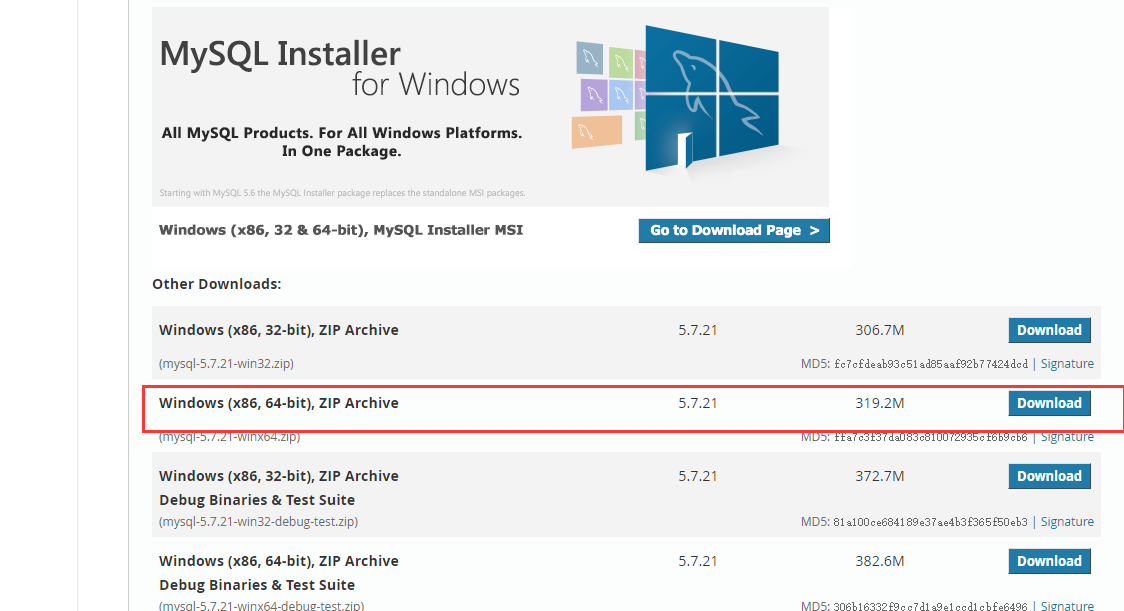Screen dimensions: 1124x611
Task: Select text Windows (x86, 32 & 64-bit), MySQL Installer MSI
Action: pos(341,230)
